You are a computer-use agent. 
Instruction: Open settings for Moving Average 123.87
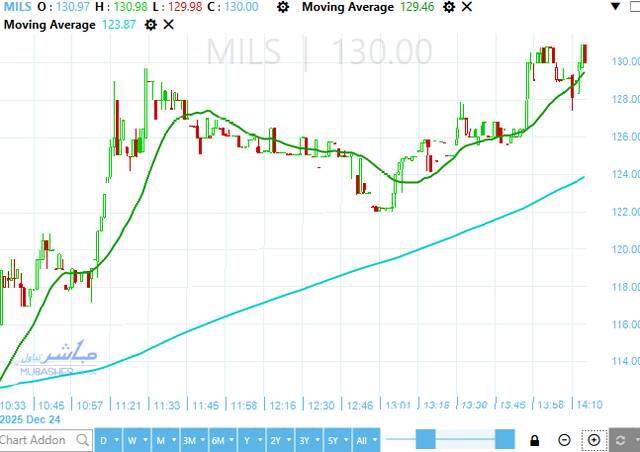151,24
